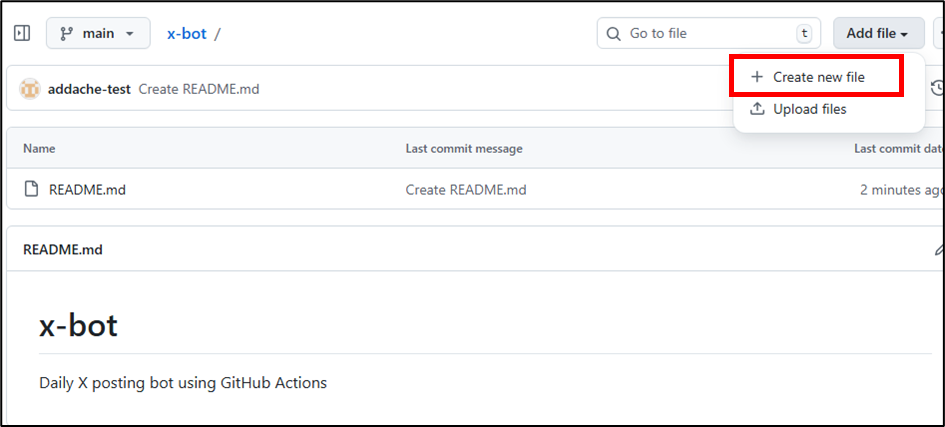Image resolution: width=945 pixels, height=427 pixels.
Task: Focus the Go to file search field
Action: tap(710, 33)
